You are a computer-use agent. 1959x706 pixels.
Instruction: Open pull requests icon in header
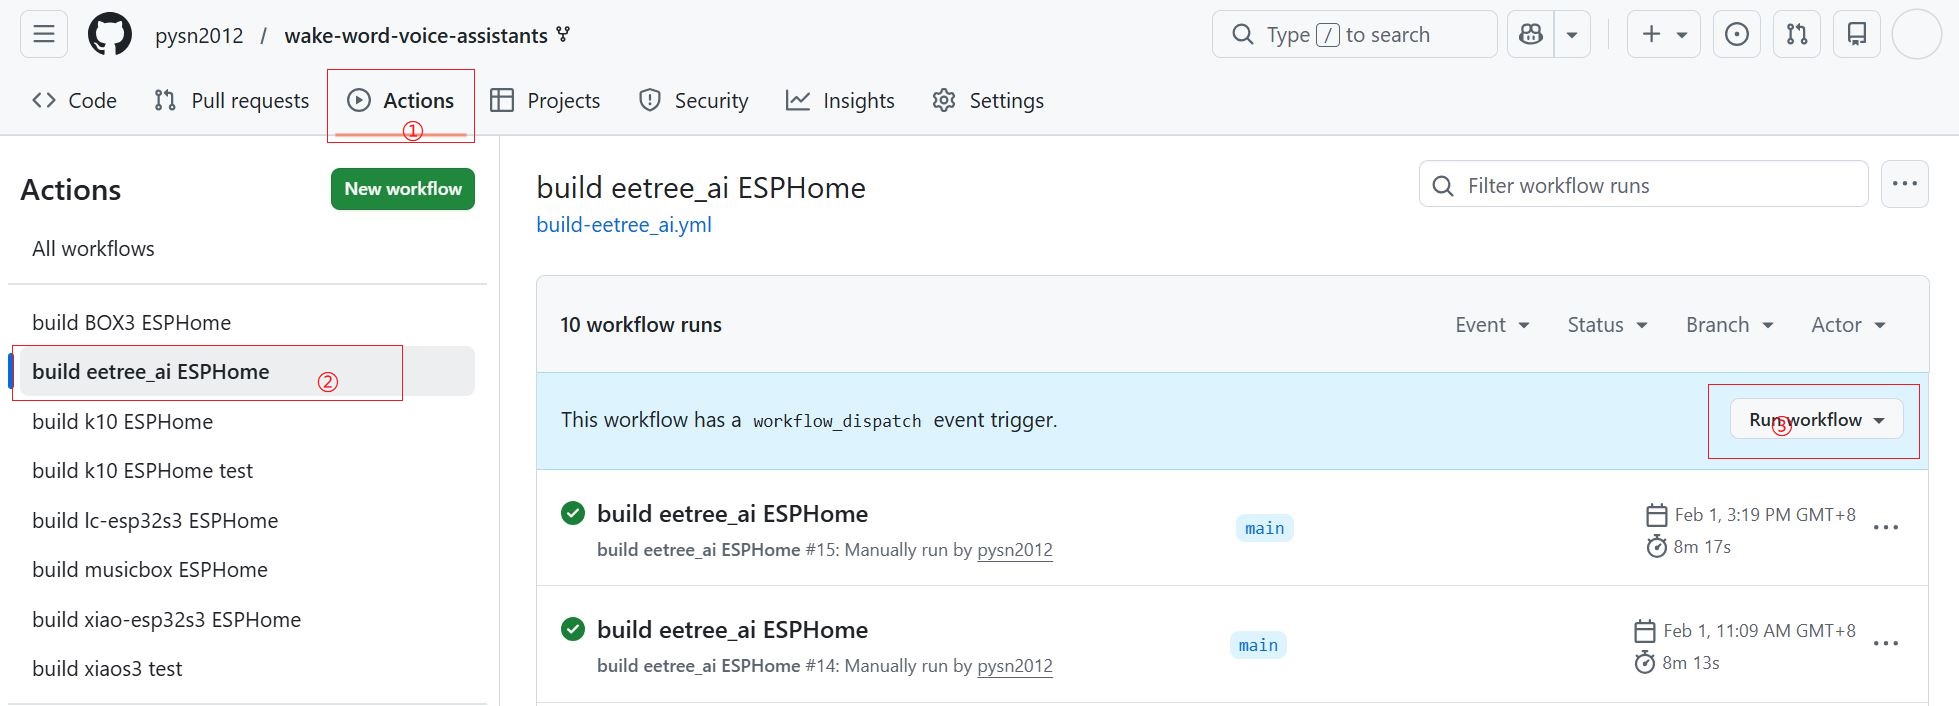(1797, 35)
